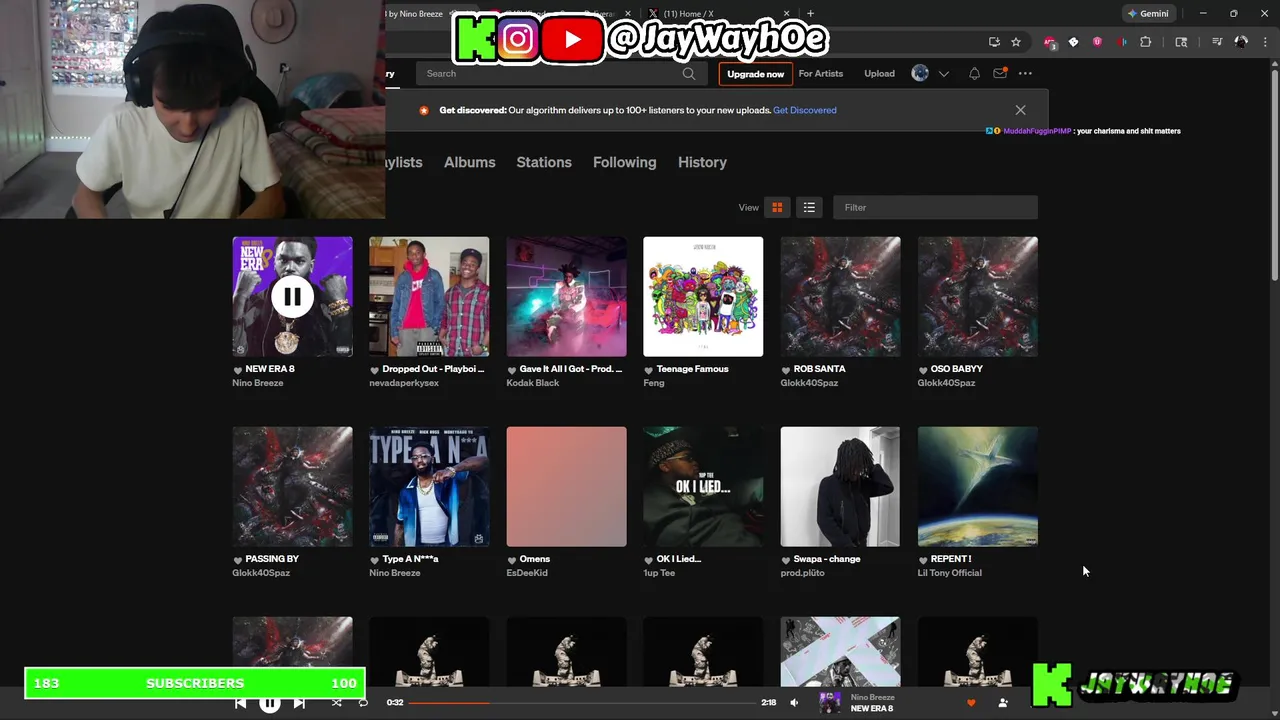Viewport: 1280px width, 720px height.
Task: Open the three-dot more menu in the header
Action: pos(1025,73)
